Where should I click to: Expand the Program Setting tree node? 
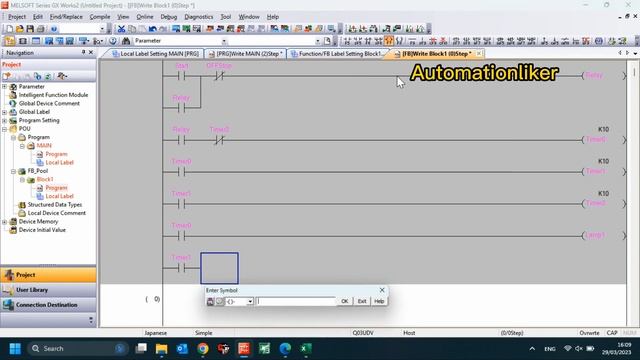(x=4, y=120)
